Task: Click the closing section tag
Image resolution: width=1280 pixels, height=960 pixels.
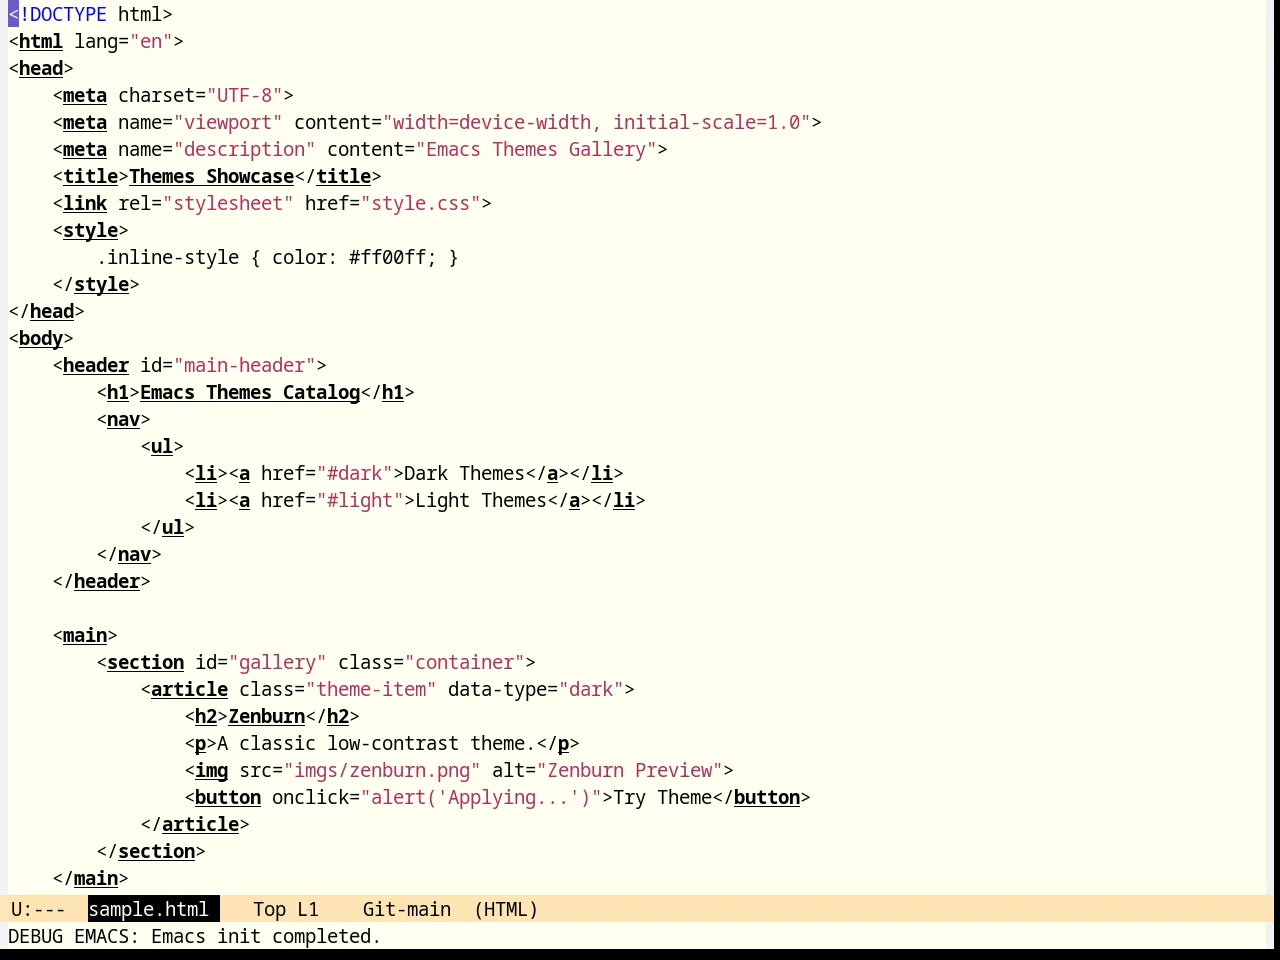Action: 151,851
